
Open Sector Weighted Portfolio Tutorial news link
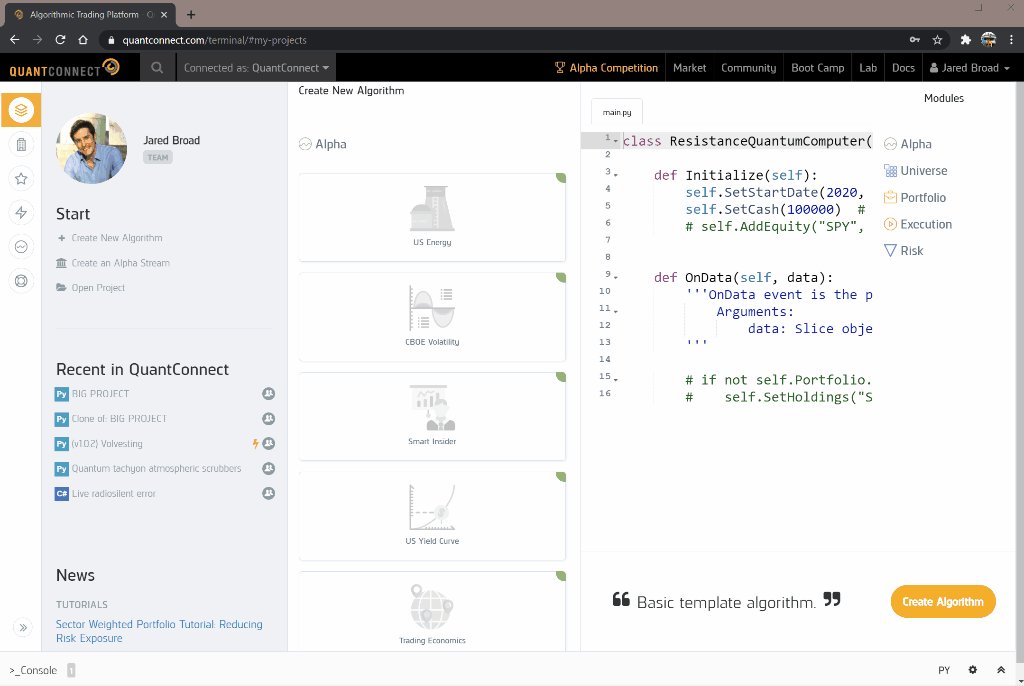(159, 631)
